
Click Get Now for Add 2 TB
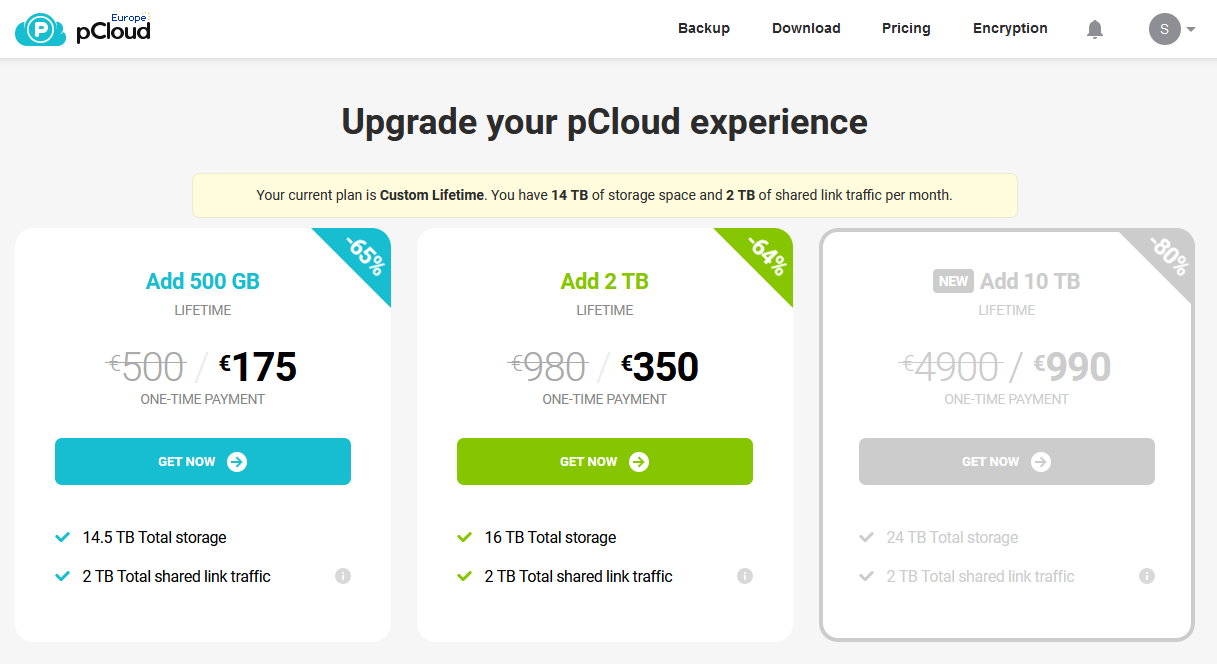(605, 461)
